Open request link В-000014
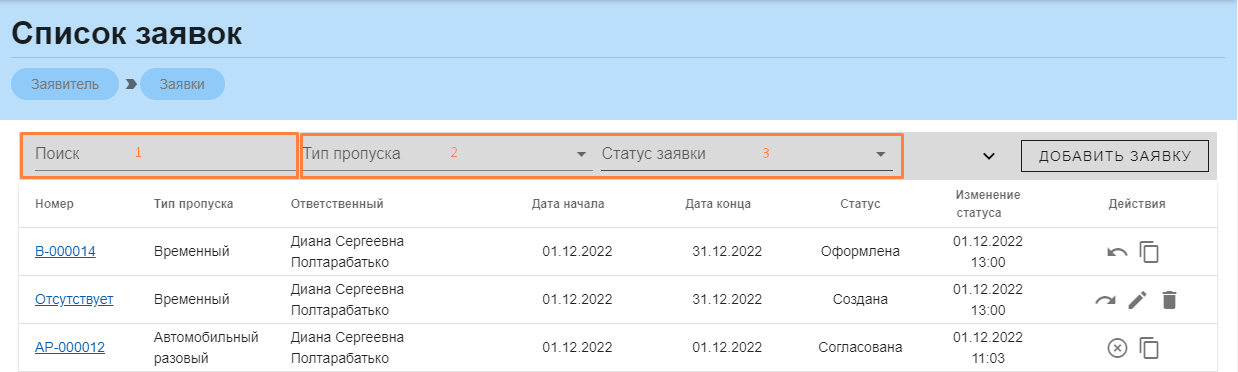The image size is (1238, 372). pyautogui.click(x=65, y=252)
